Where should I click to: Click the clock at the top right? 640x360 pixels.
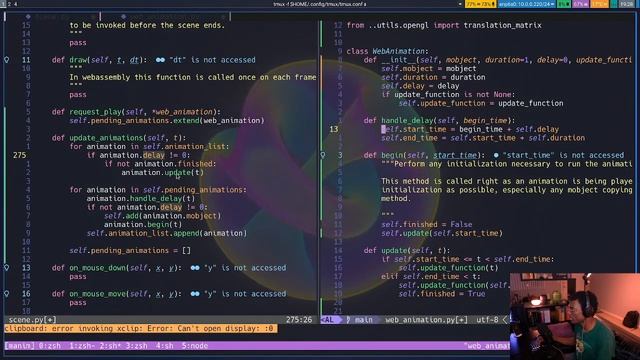[627, 4]
